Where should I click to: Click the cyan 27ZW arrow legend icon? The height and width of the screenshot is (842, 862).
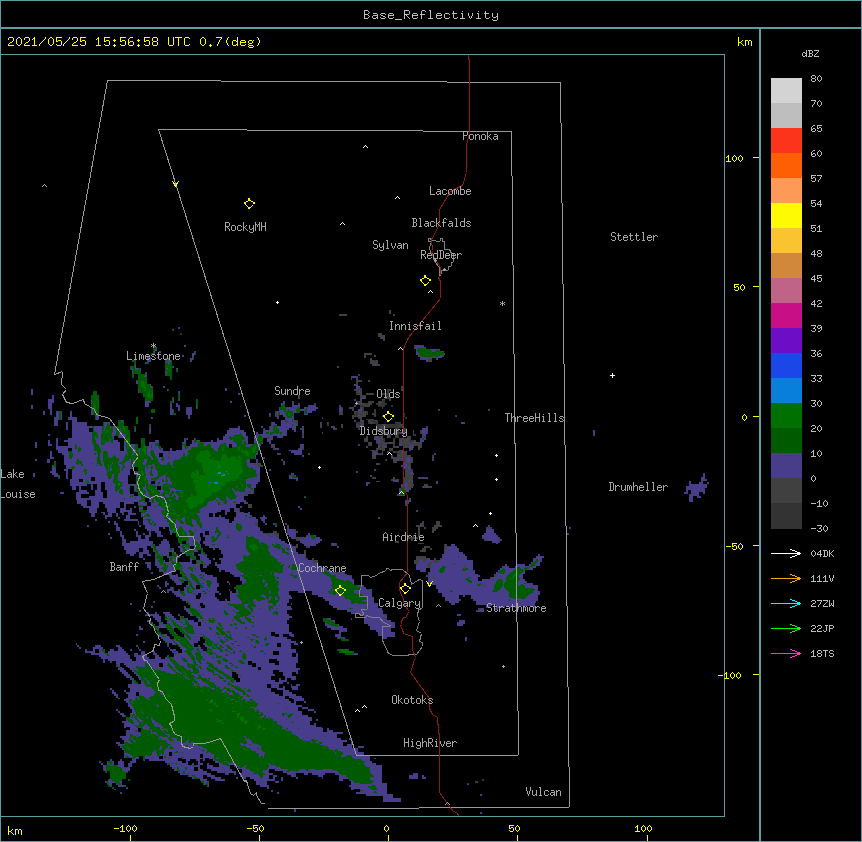tap(786, 603)
